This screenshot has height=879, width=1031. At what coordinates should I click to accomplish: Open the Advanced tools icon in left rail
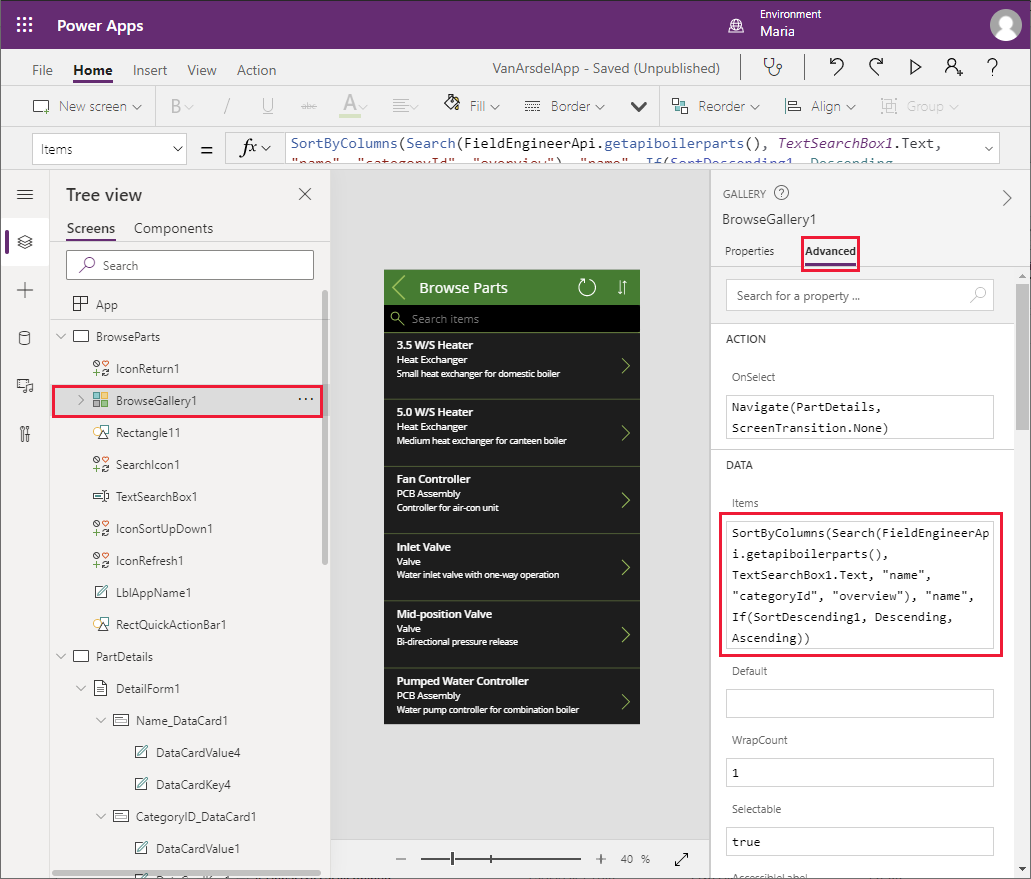25,434
